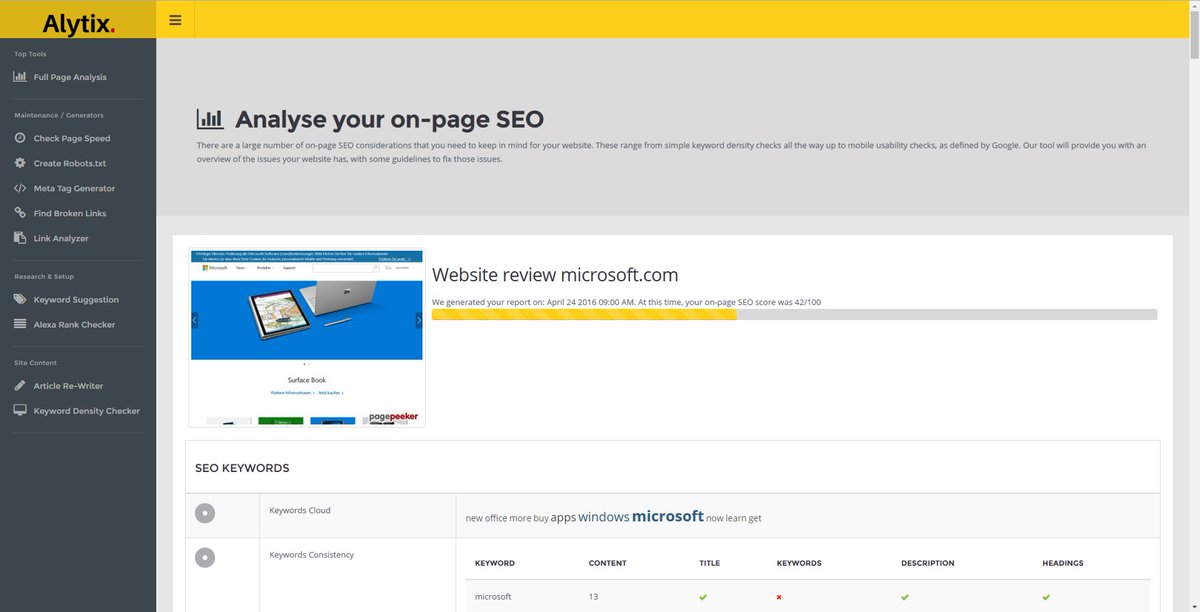The width and height of the screenshot is (1200, 612).
Task: Click the red cross under Keywords column
Action: (779, 597)
